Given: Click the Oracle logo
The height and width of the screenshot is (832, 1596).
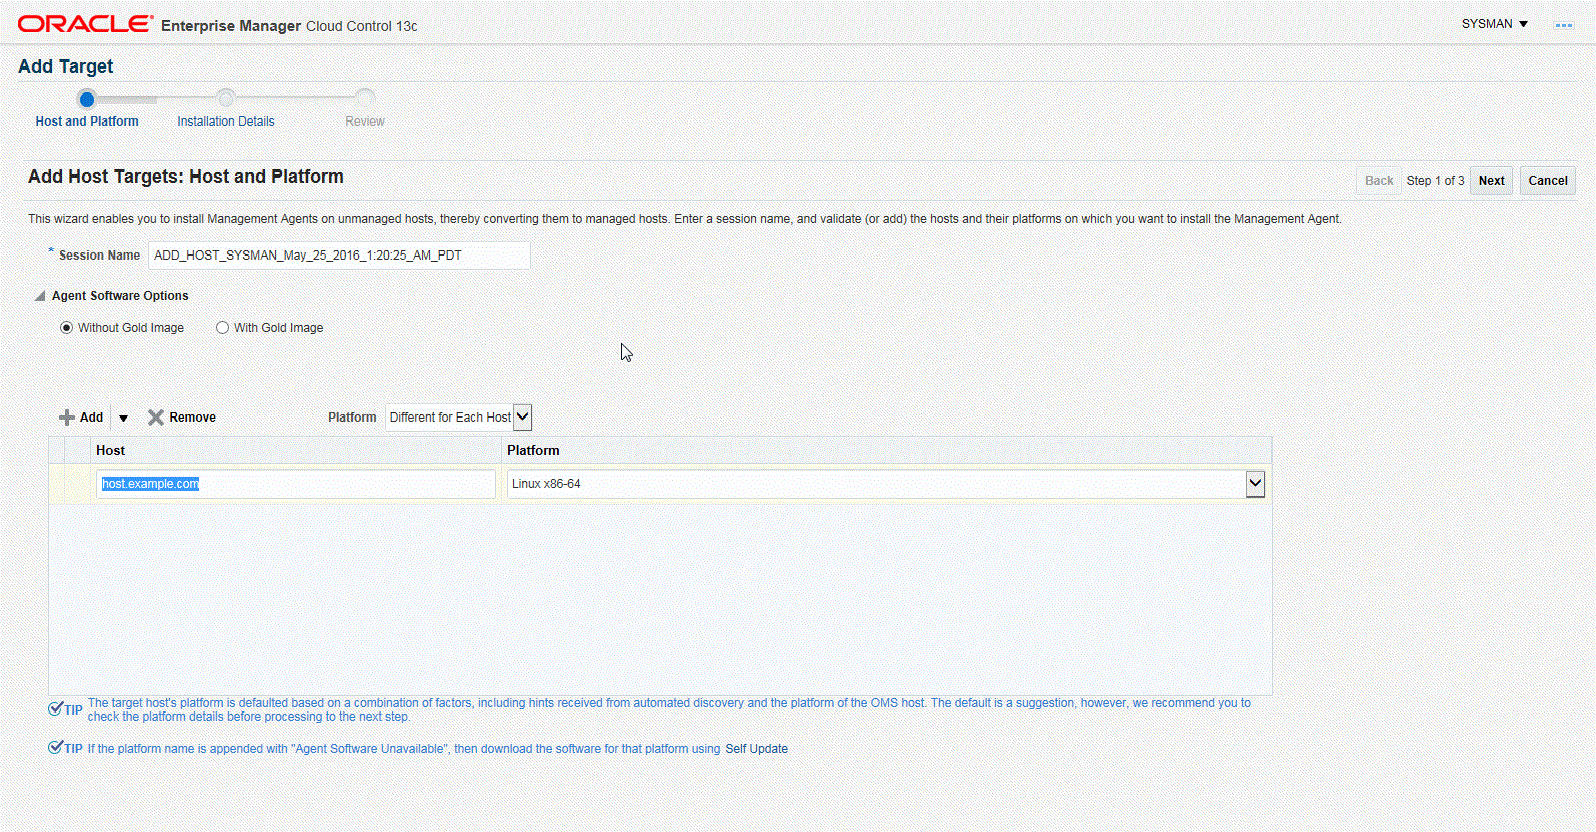Looking at the screenshot, I should [x=86, y=24].
